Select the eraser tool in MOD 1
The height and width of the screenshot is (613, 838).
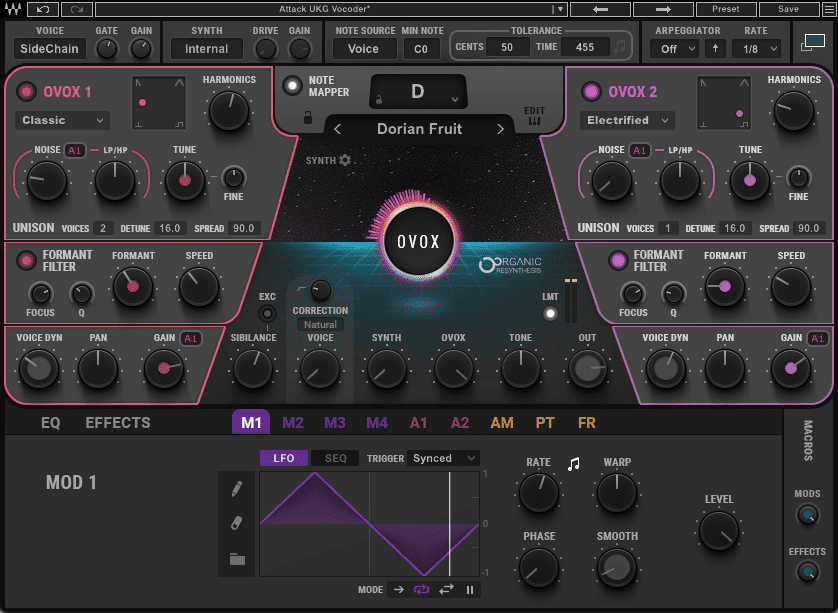(x=237, y=523)
